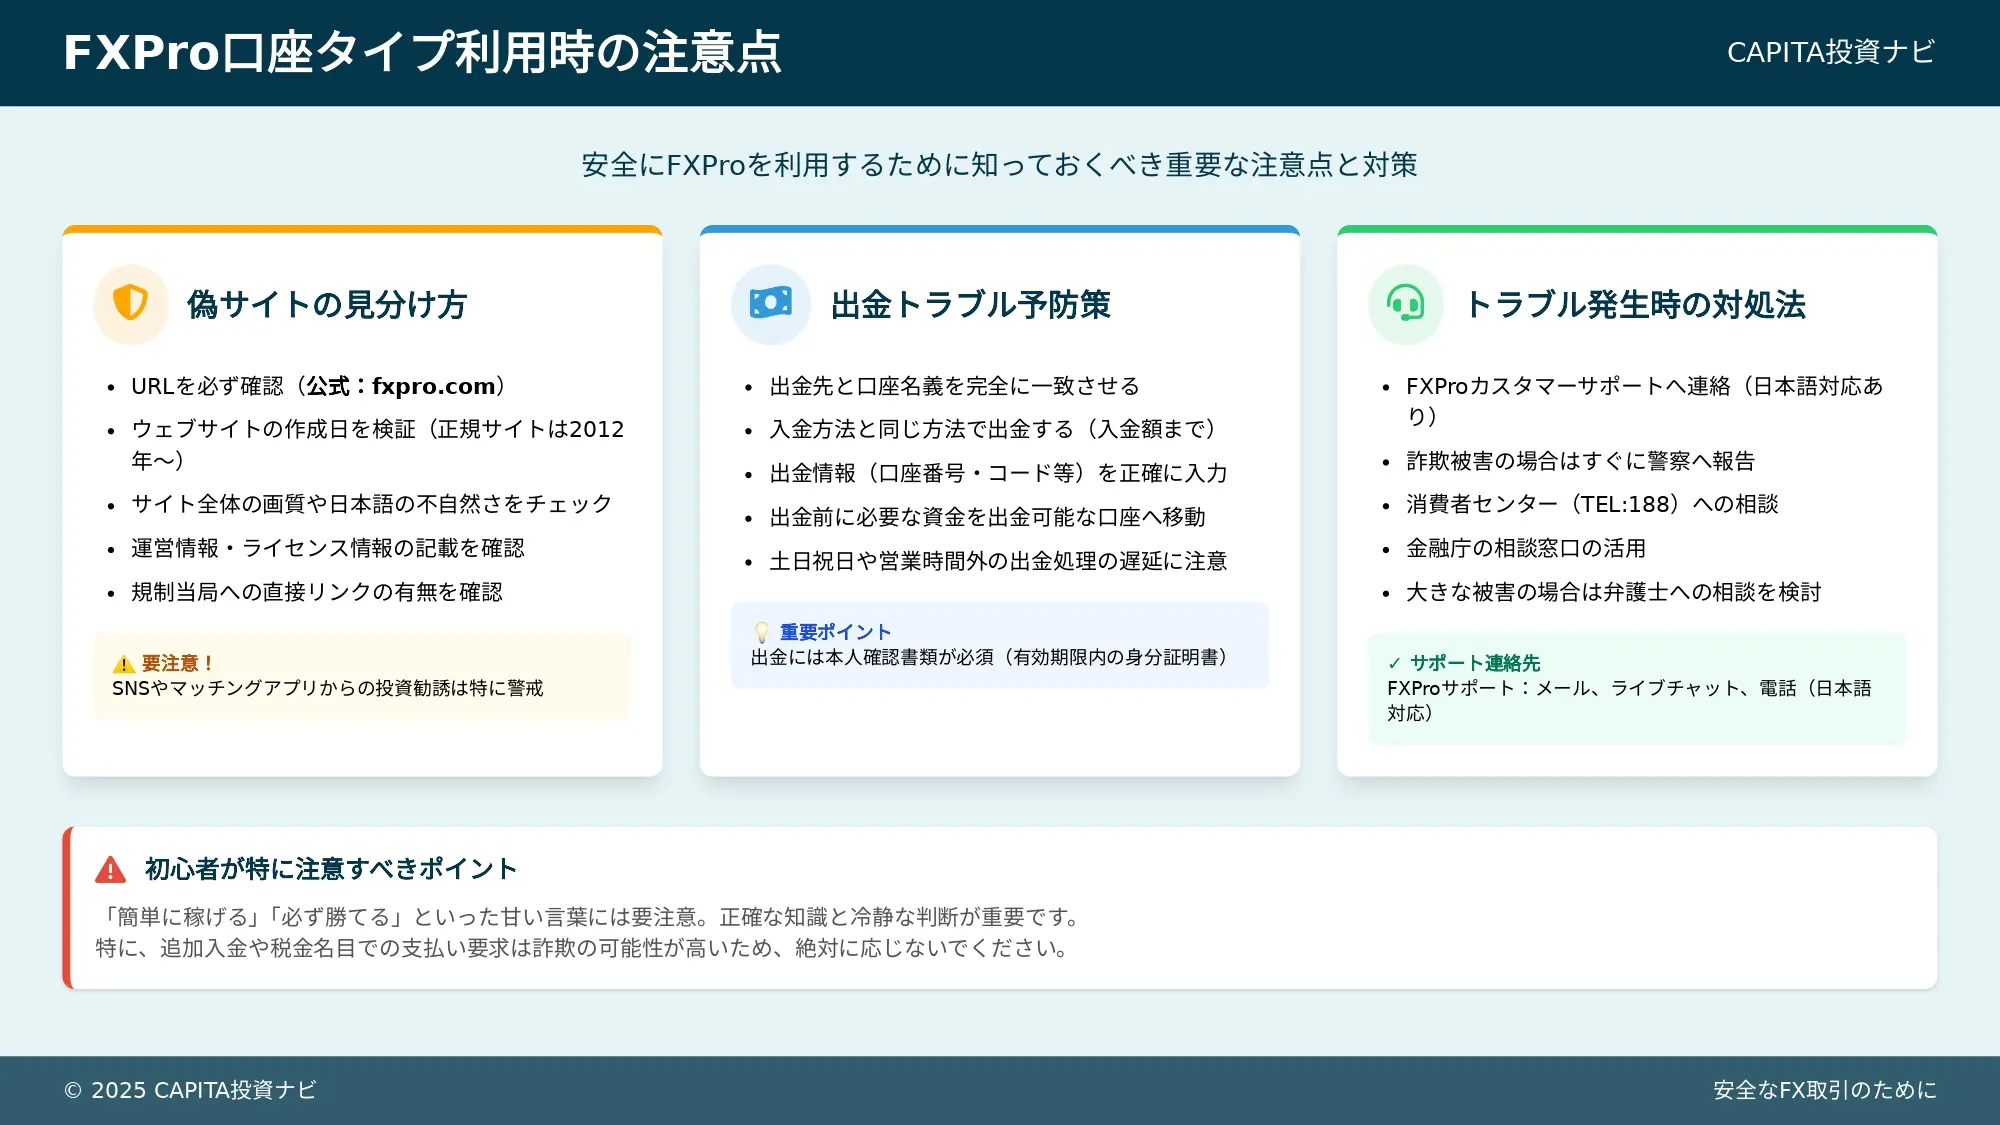Select the title FXPro口座タイプ利用時の注意点
This screenshot has height=1125, width=2000.
click(x=422, y=52)
